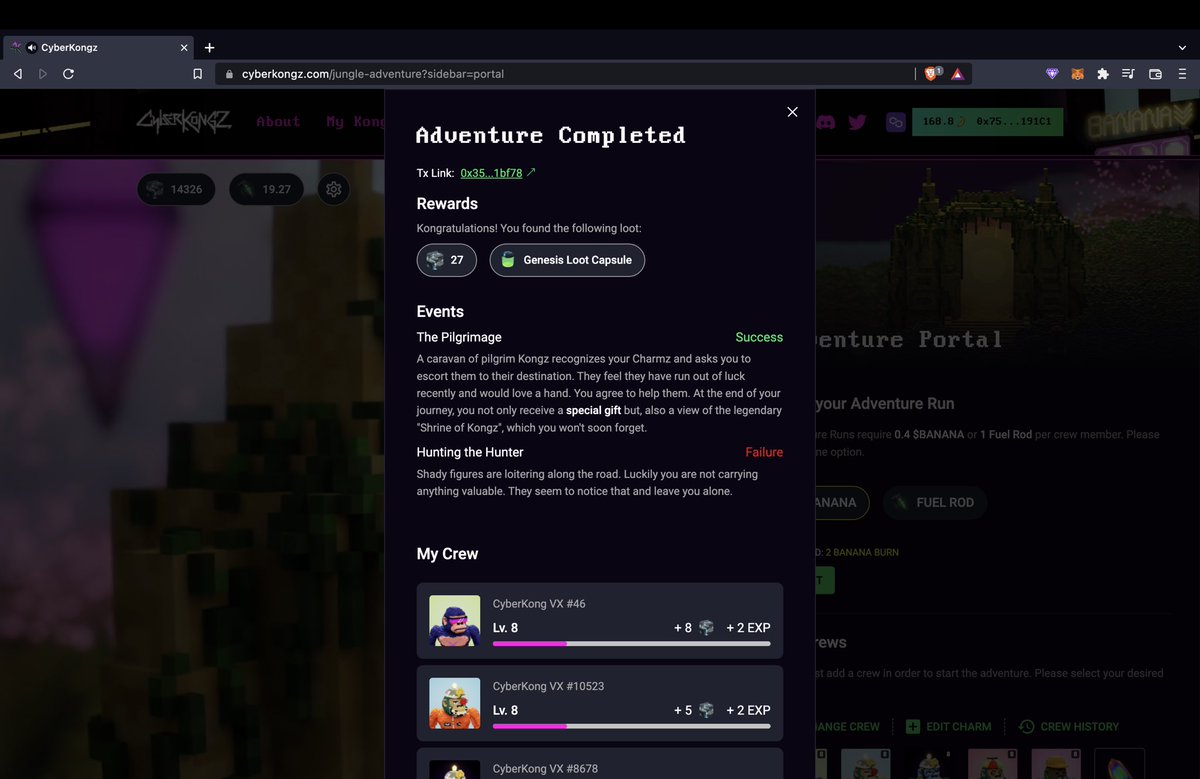Select the FUEL ROD payment option
Screen dimensions: 1200x779
934,502
